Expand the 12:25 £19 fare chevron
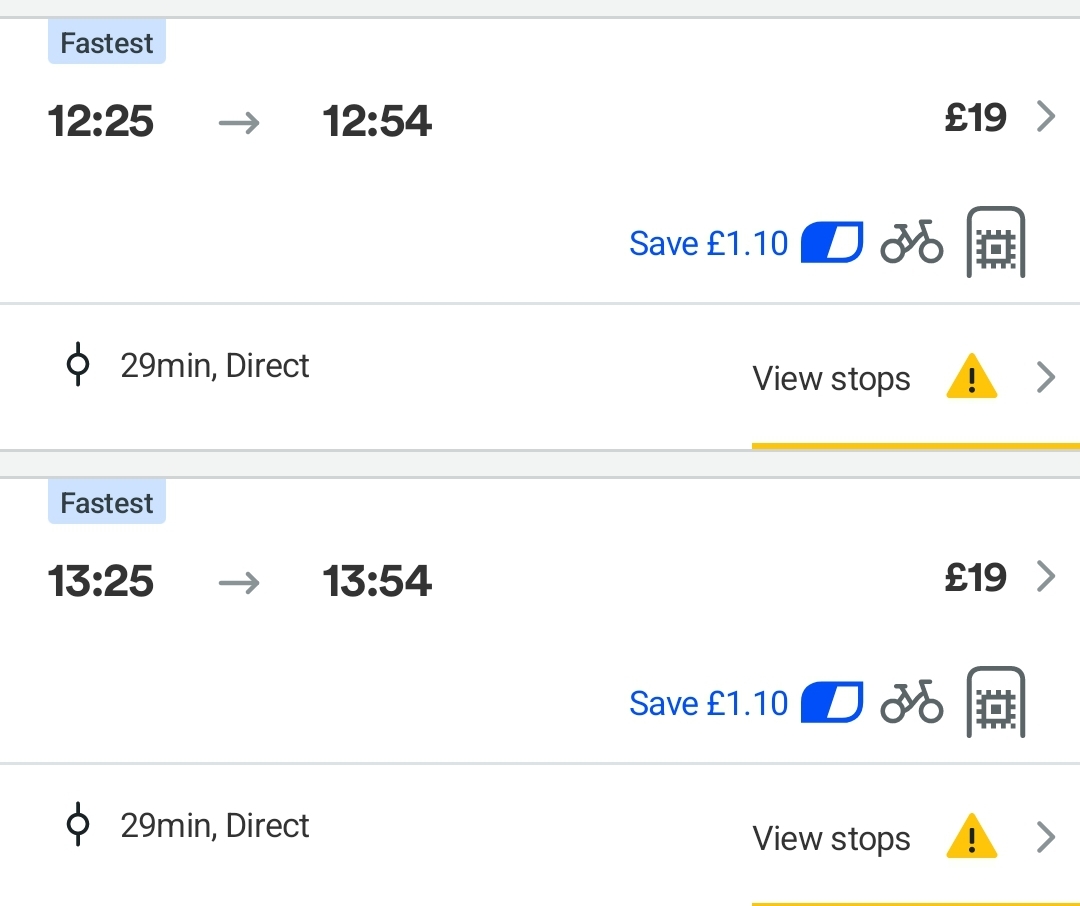This screenshot has height=906, width=1080. coord(1046,116)
